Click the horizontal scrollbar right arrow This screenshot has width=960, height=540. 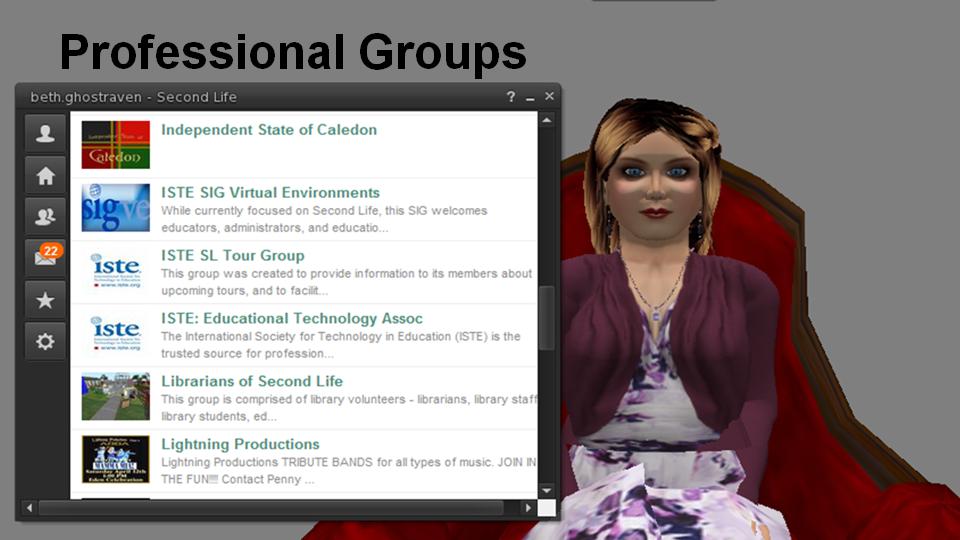(528, 508)
